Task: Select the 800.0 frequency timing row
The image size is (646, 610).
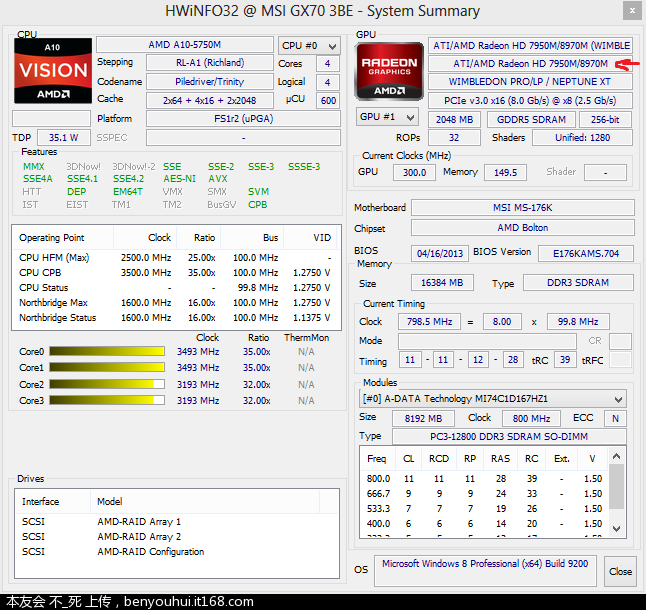Action: click(484, 479)
